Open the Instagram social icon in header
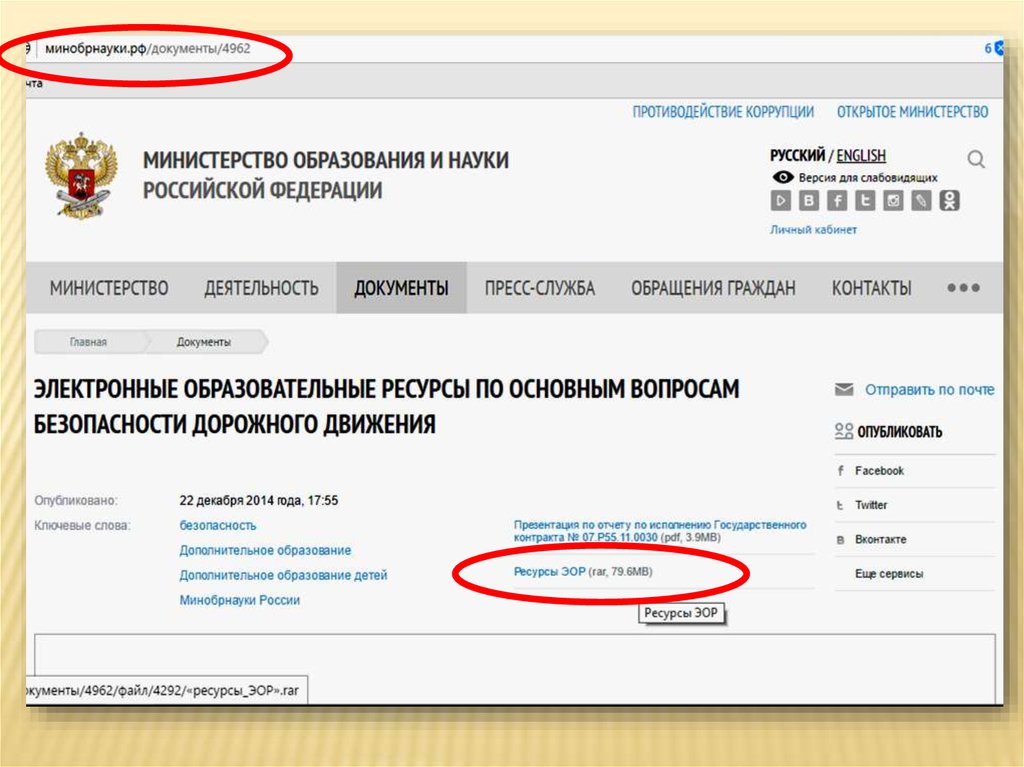This screenshot has height=767, width=1024. coord(893,200)
